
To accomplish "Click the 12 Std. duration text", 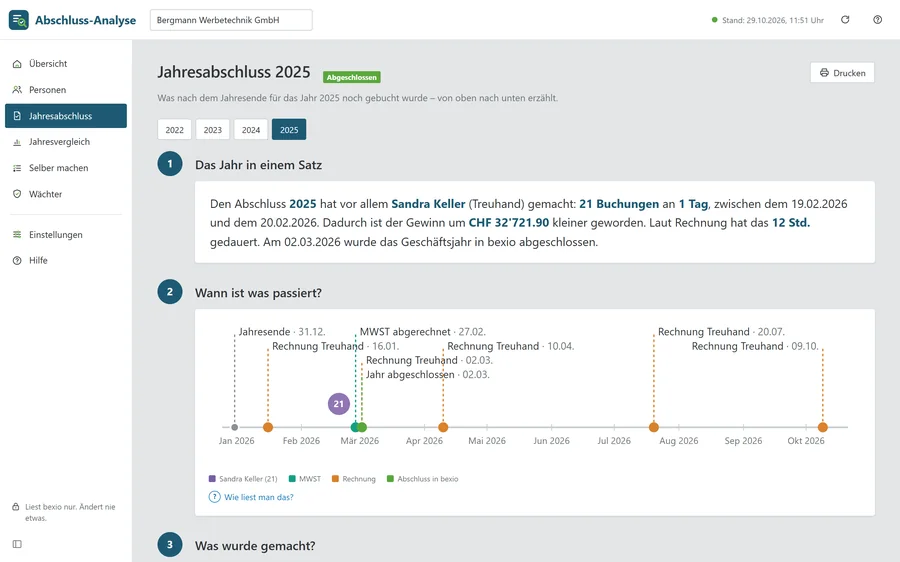I will (791, 223).
